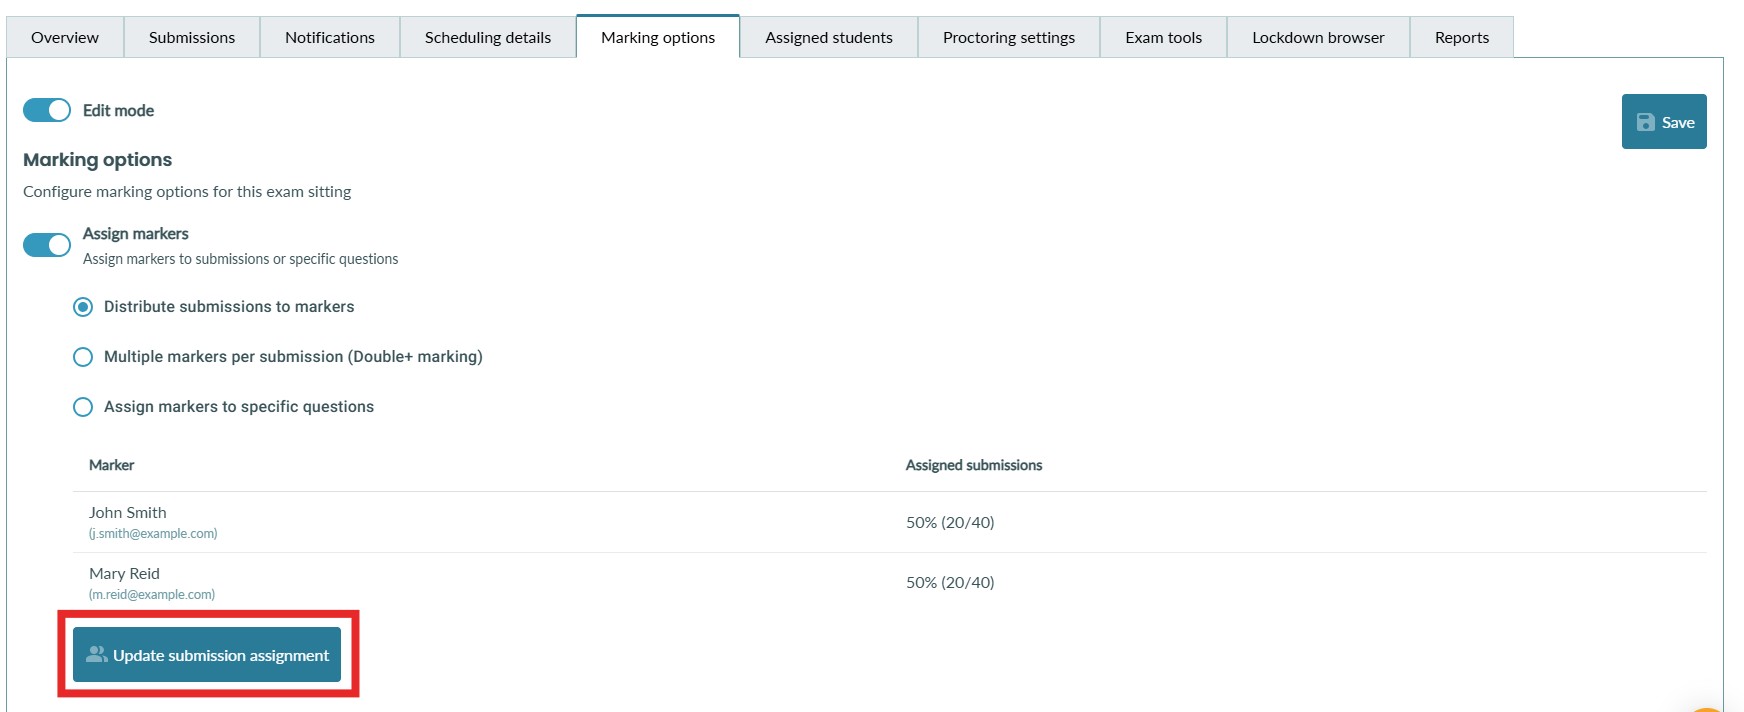Viewport: 1744px width, 712px height.
Task: Disable the Assign markers toggle
Action: [47, 245]
